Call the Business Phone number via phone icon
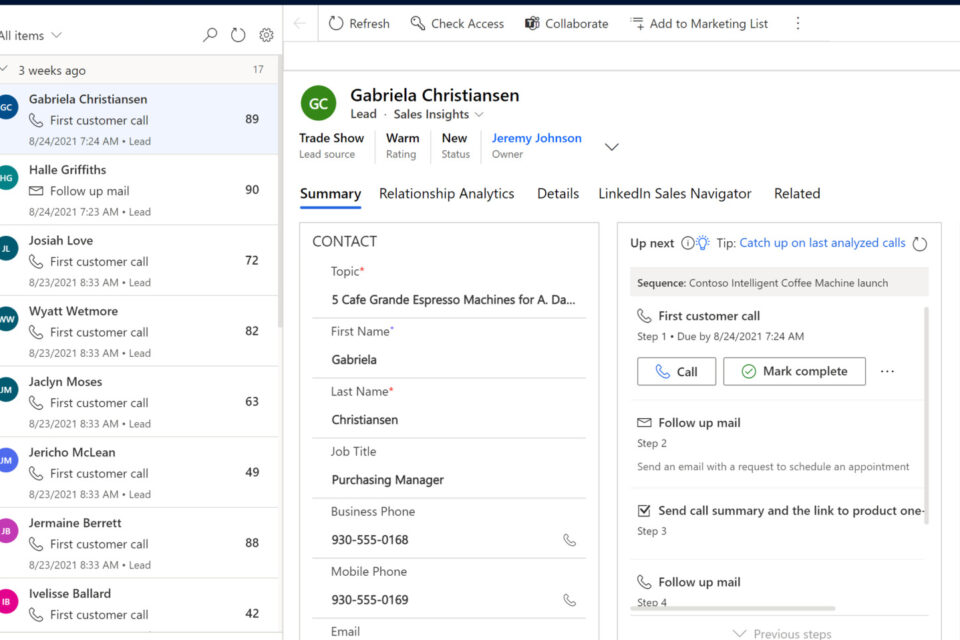 [569, 540]
